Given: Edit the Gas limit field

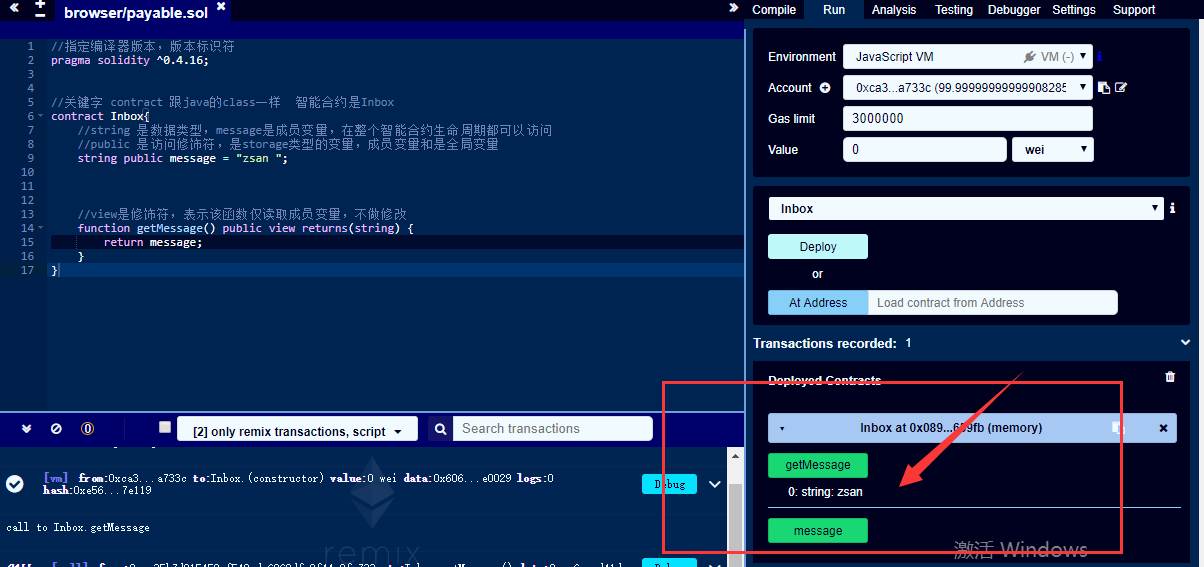Looking at the screenshot, I should [968, 118].
